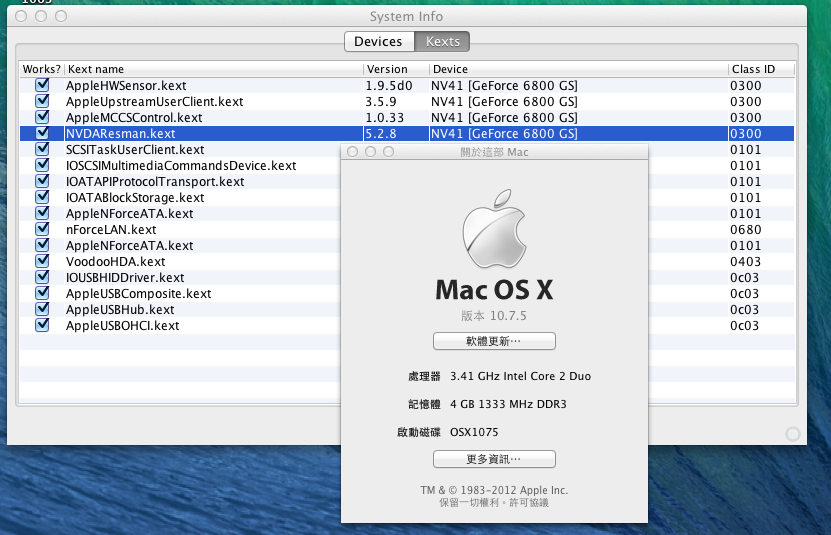Click 4 GB 1333 MHz DDR3 text
Viewport: 831px width, 535px height.
(x=508, y=405)
